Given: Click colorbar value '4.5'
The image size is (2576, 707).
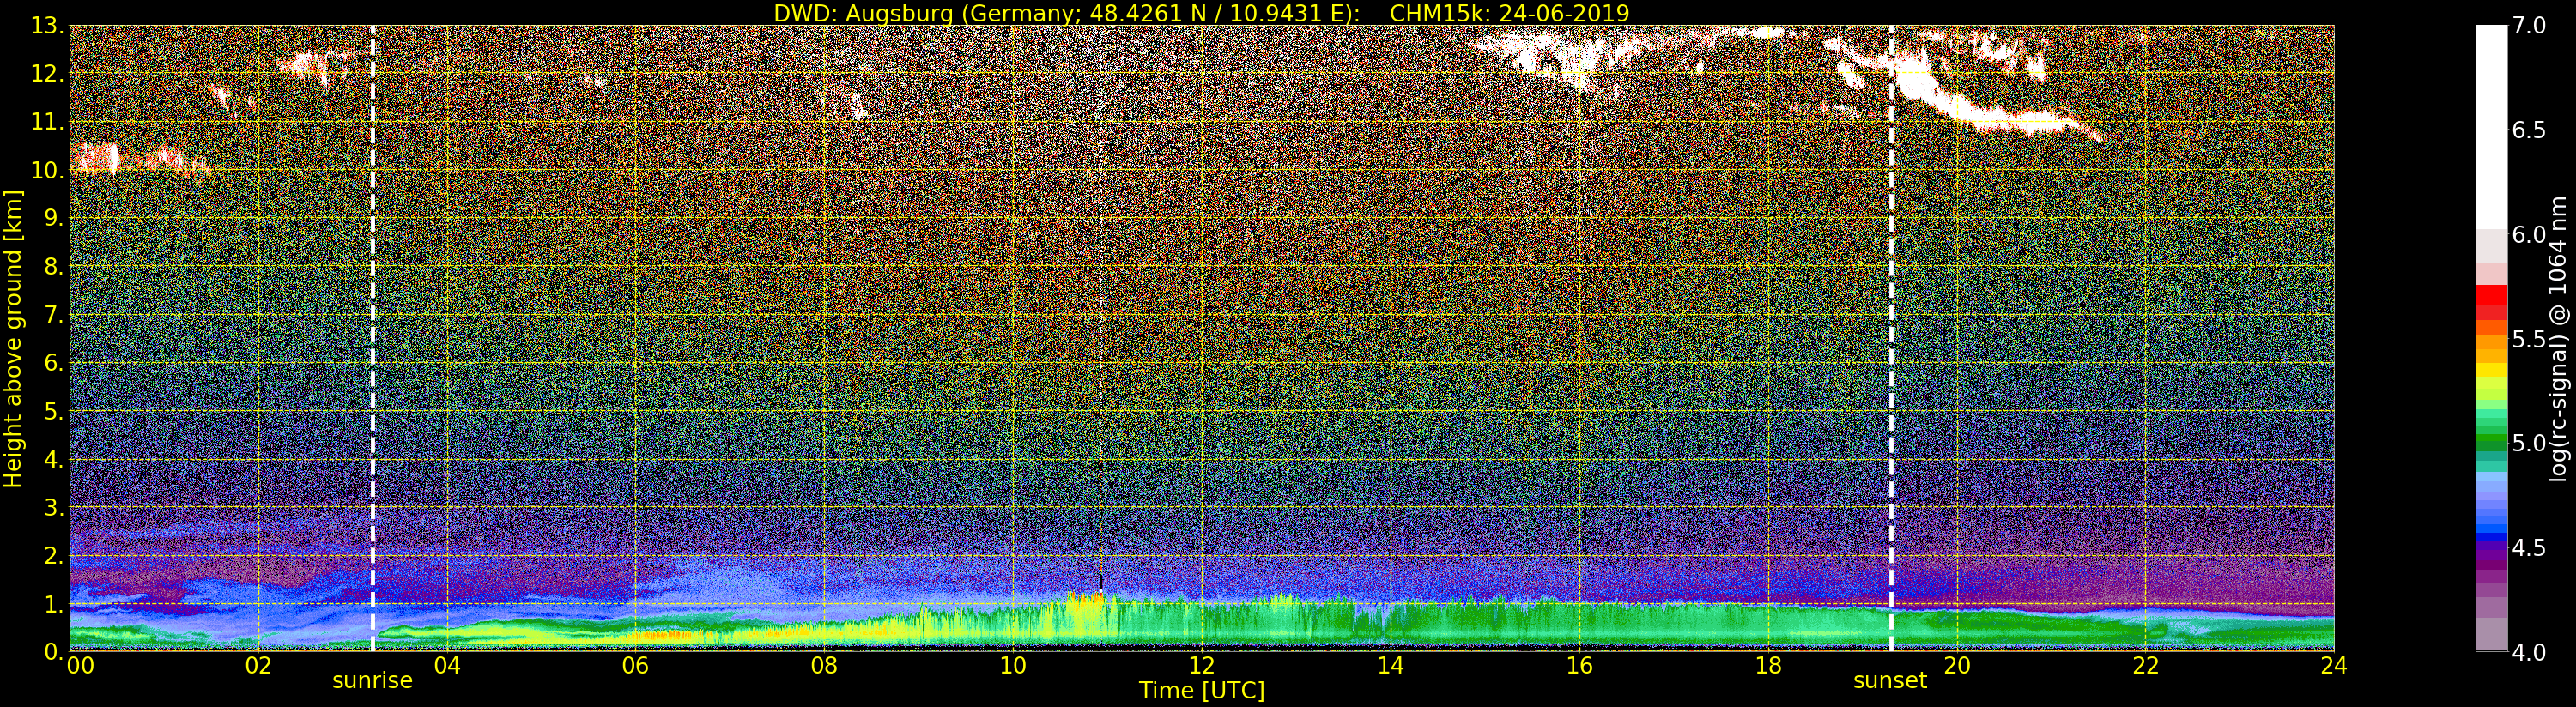Looking at the screenshot, I should [x=2529, y=548].
